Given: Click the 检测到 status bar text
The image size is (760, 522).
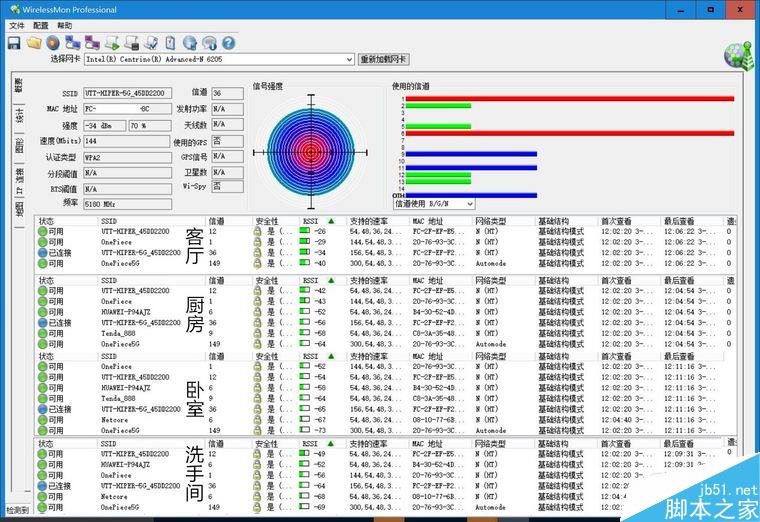Looking at the screenshot, I should pyautogui.click(x=17, y=510).
